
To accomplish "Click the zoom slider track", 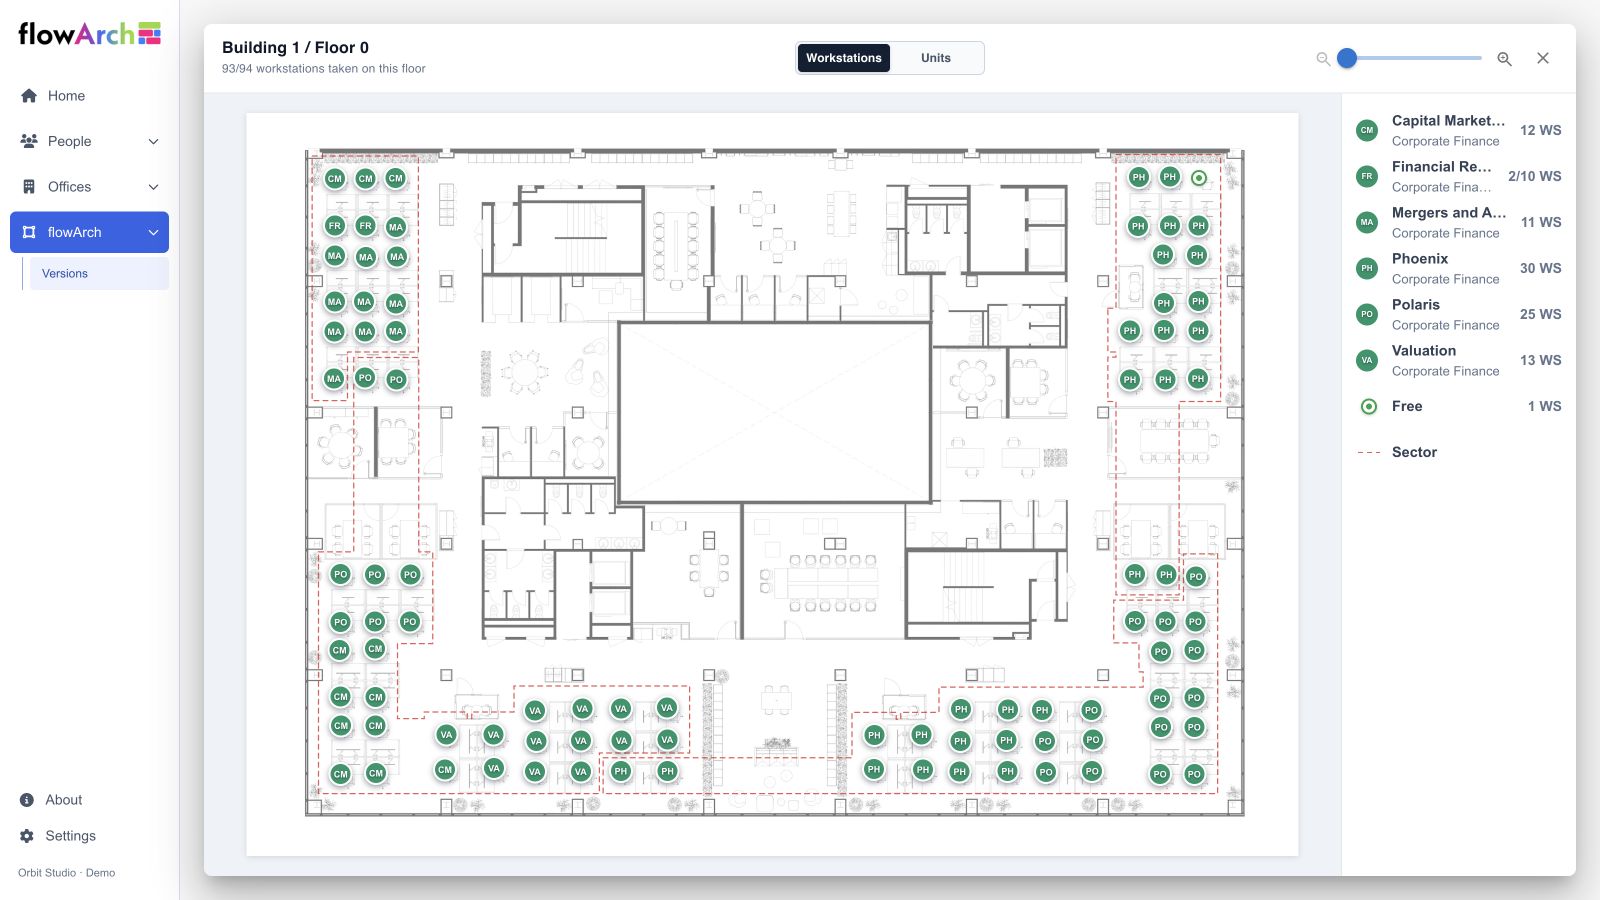I will (1414, 58).
